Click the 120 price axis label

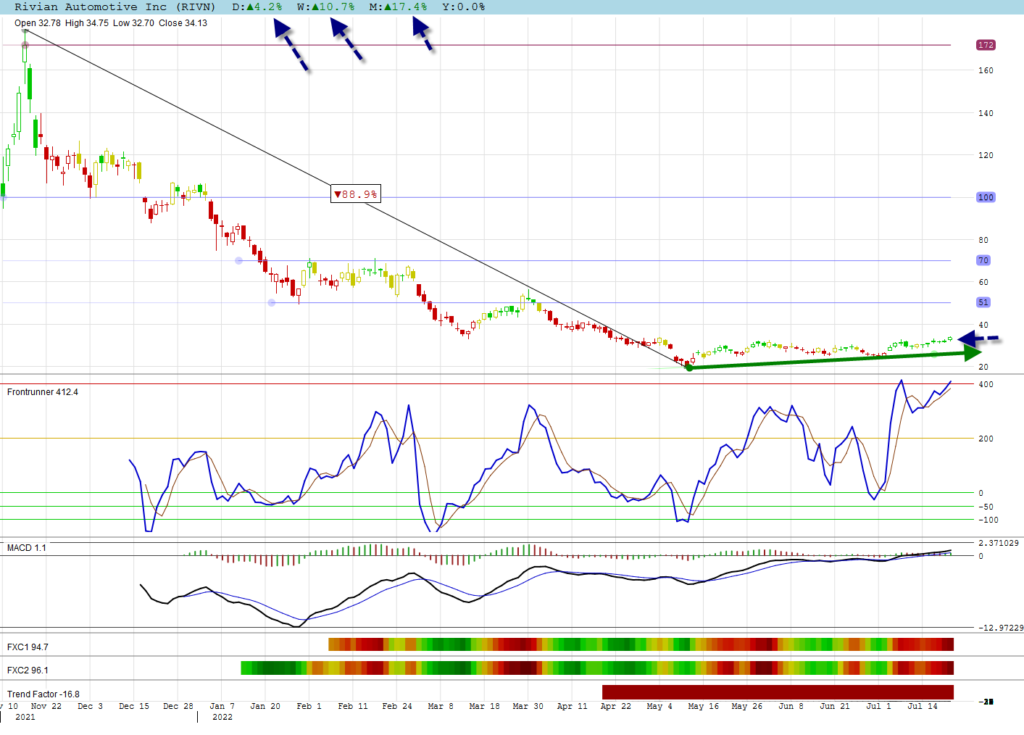[x=985, y=155]
